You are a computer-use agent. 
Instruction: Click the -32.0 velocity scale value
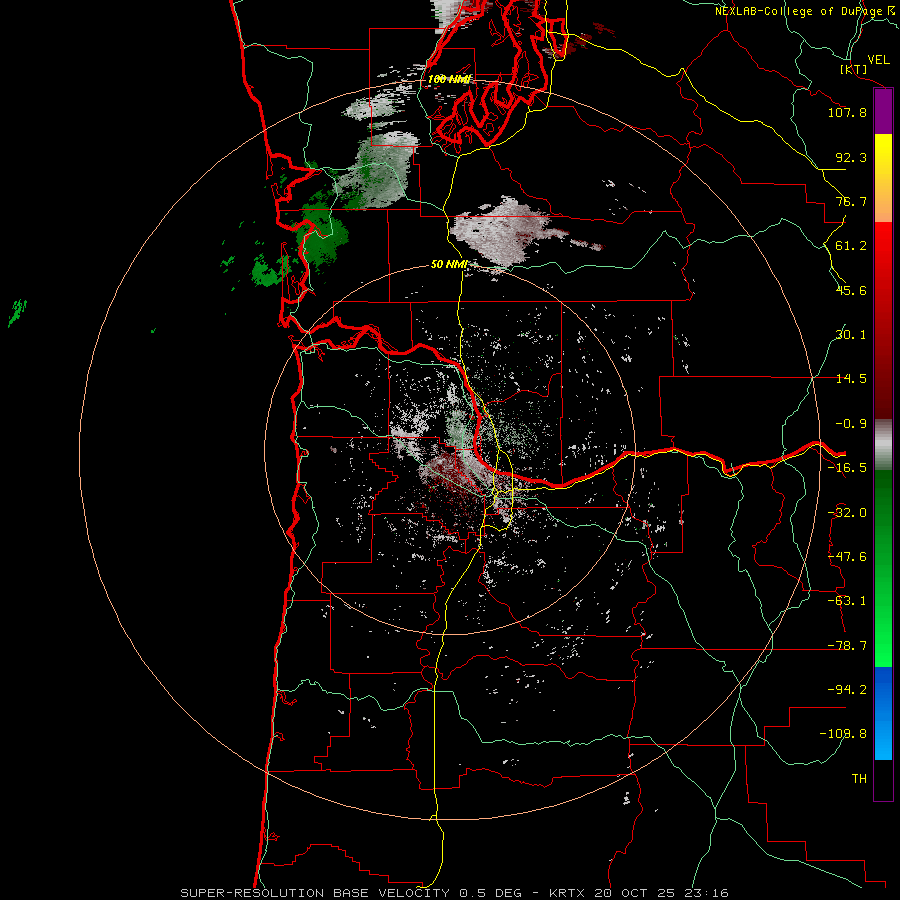(x=847, y=513)
